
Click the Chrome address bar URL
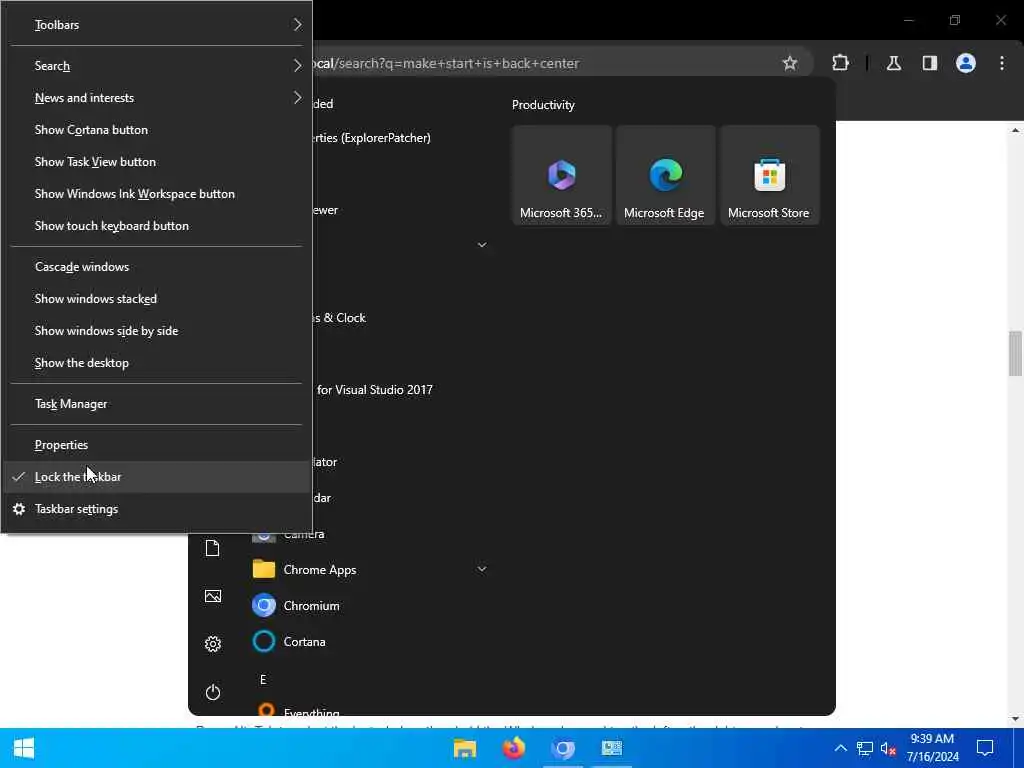447,63
